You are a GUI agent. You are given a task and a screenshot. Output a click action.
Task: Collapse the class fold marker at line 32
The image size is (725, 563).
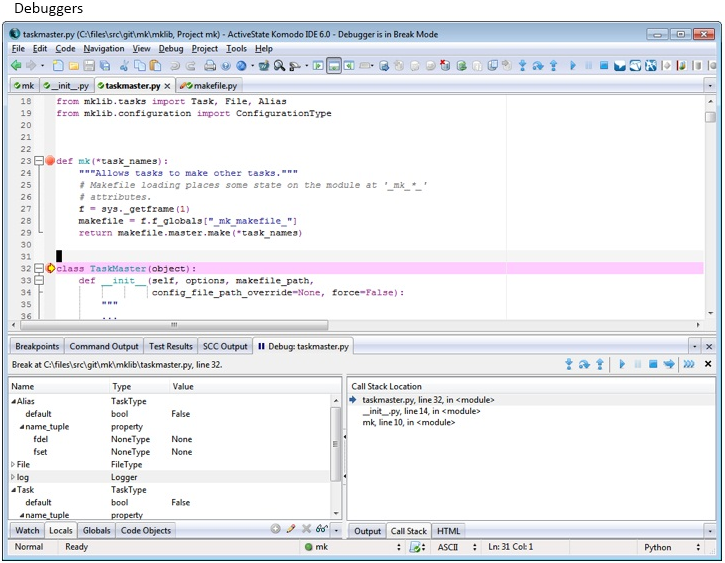click(39, 268)
